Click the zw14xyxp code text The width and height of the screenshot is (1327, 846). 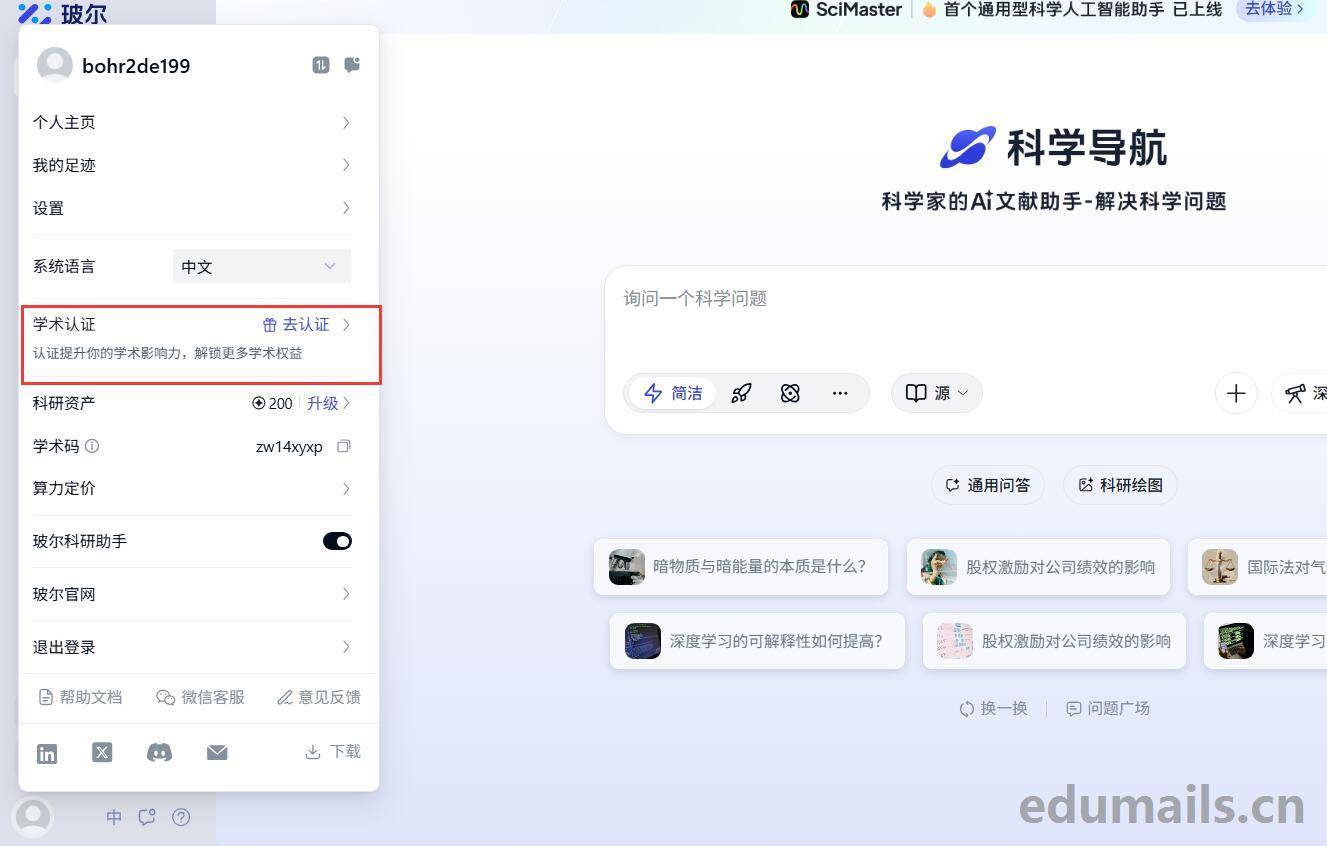(289, 446)
